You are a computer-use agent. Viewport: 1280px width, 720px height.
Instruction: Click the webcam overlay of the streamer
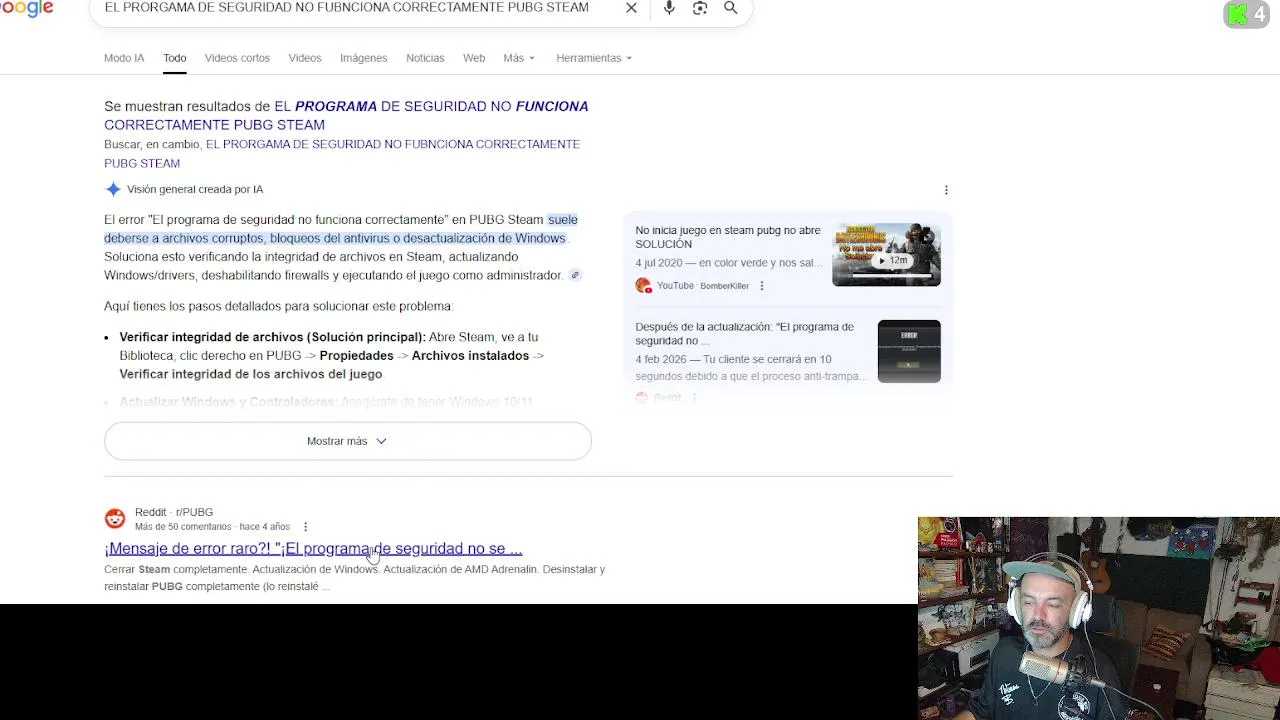coord(1099,618)
